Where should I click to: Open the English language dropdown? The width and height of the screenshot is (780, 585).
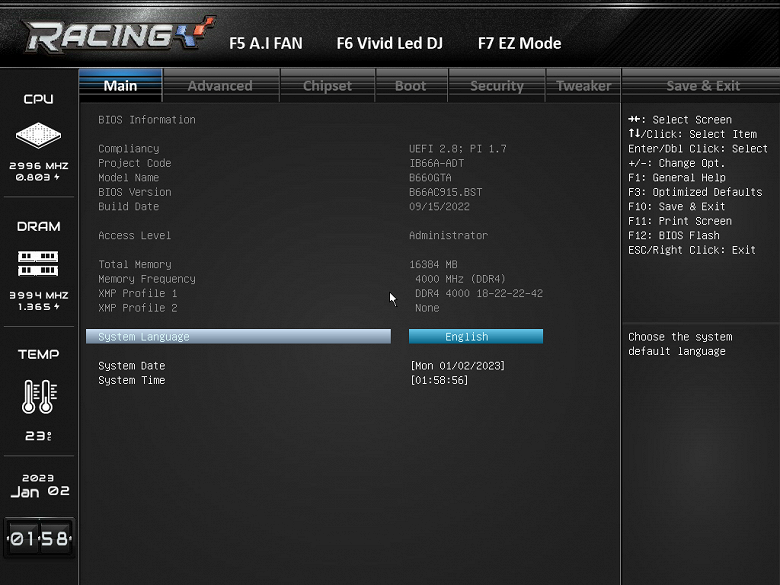476,337
